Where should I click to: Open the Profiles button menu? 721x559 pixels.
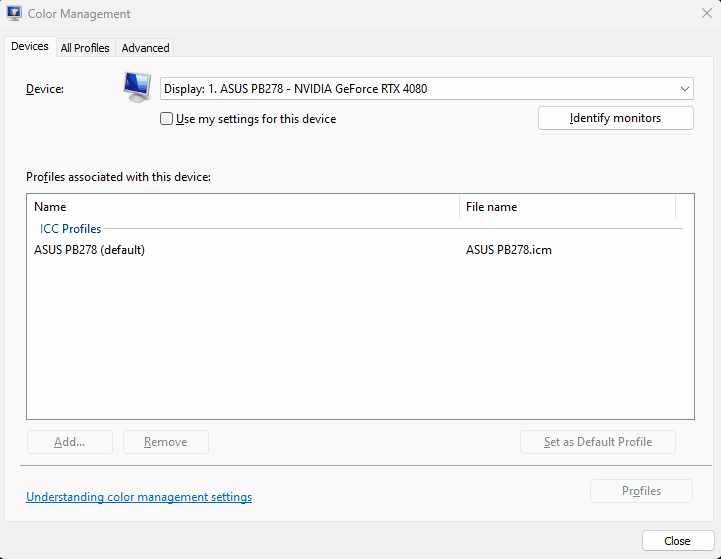(641, 491)
